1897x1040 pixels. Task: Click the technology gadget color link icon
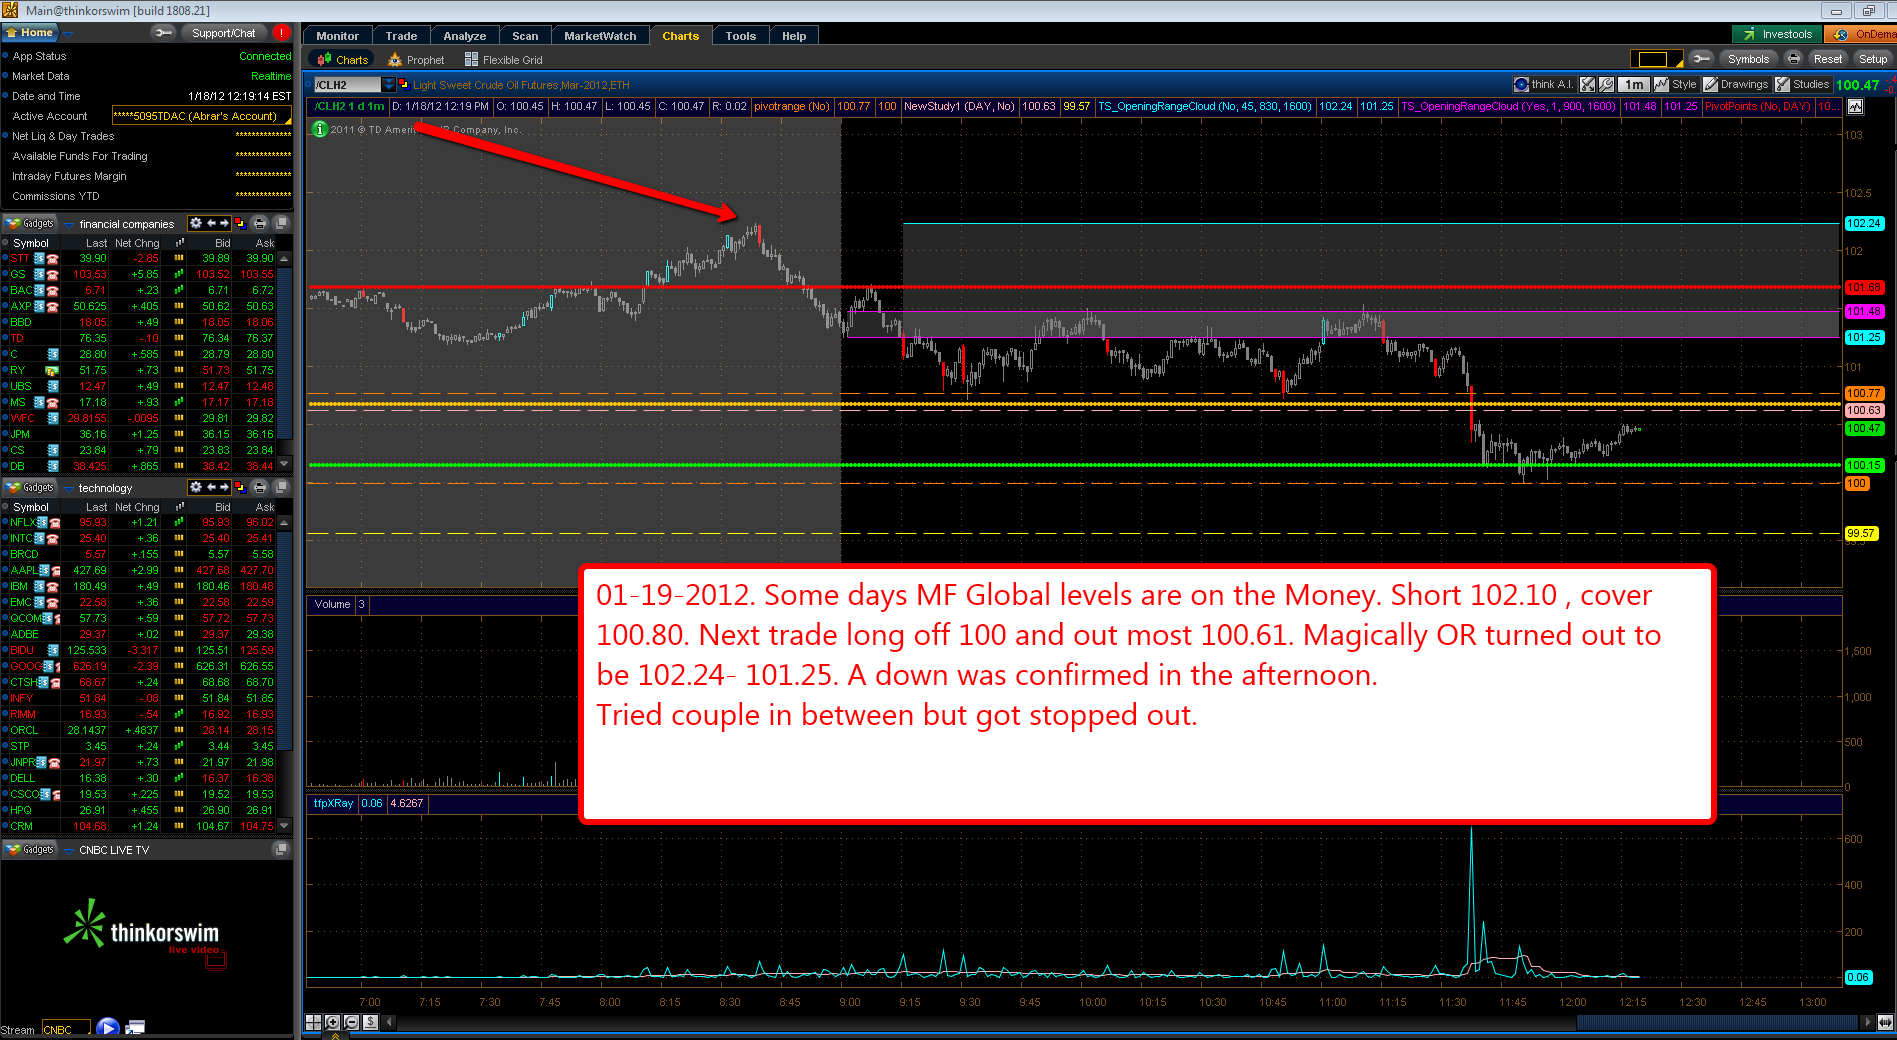pyautogui.click(x=240, y=487)
